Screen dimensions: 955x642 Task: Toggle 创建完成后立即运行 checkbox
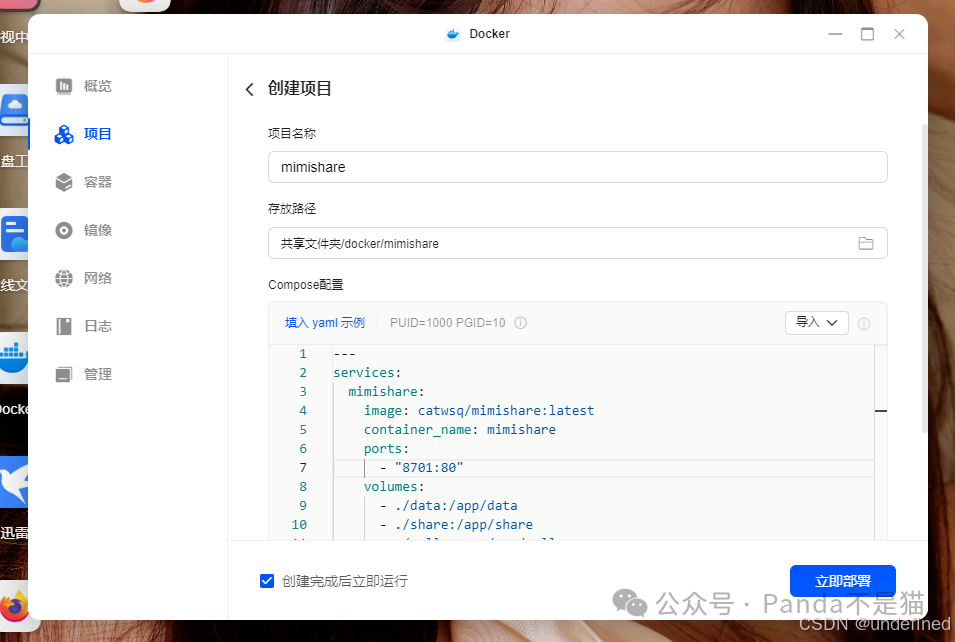pos(267,581)
